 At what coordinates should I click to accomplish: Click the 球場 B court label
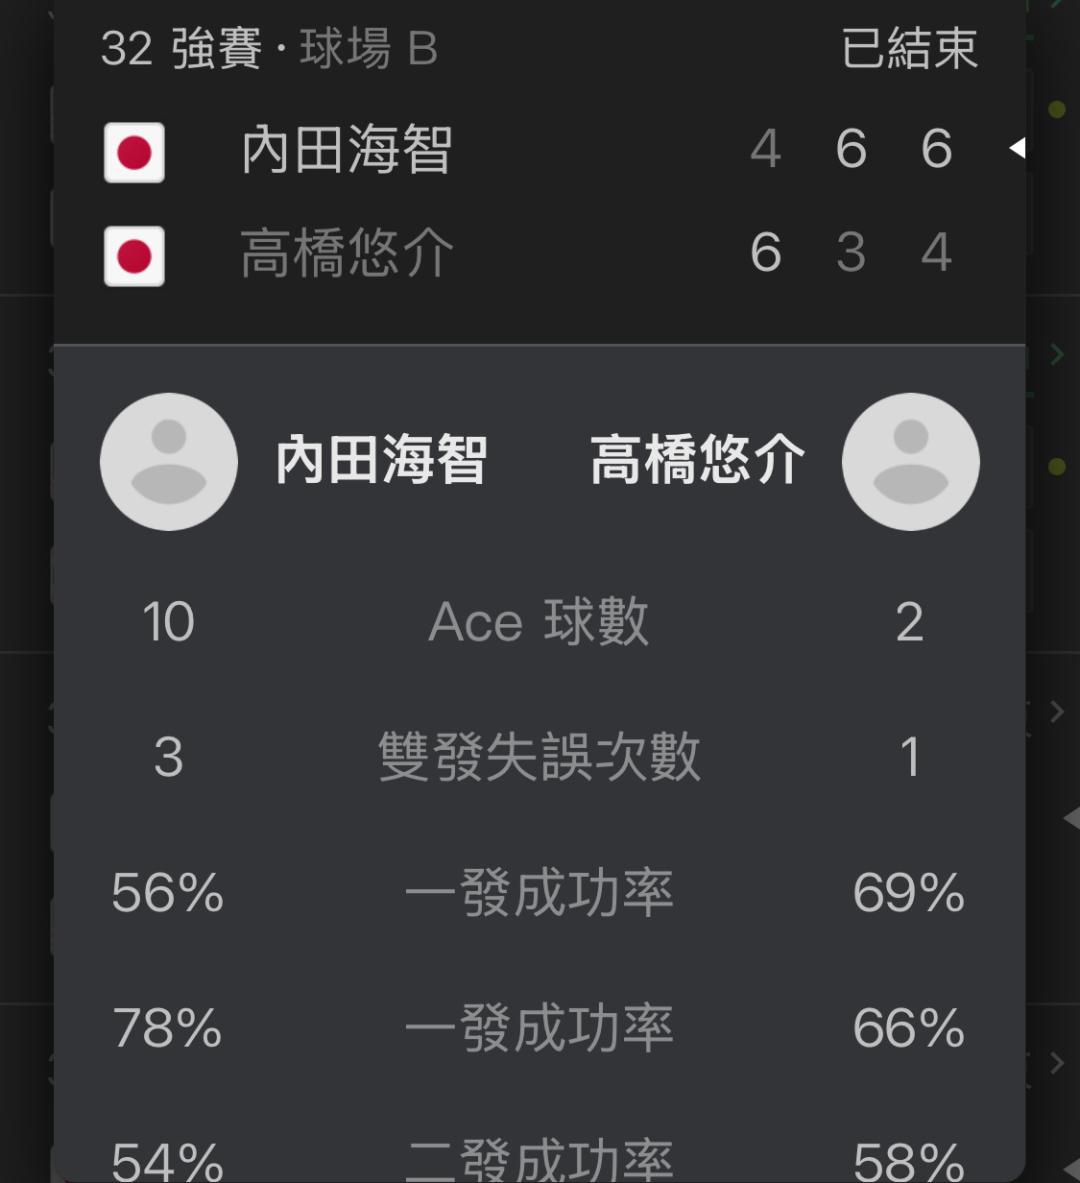point(369,49)
